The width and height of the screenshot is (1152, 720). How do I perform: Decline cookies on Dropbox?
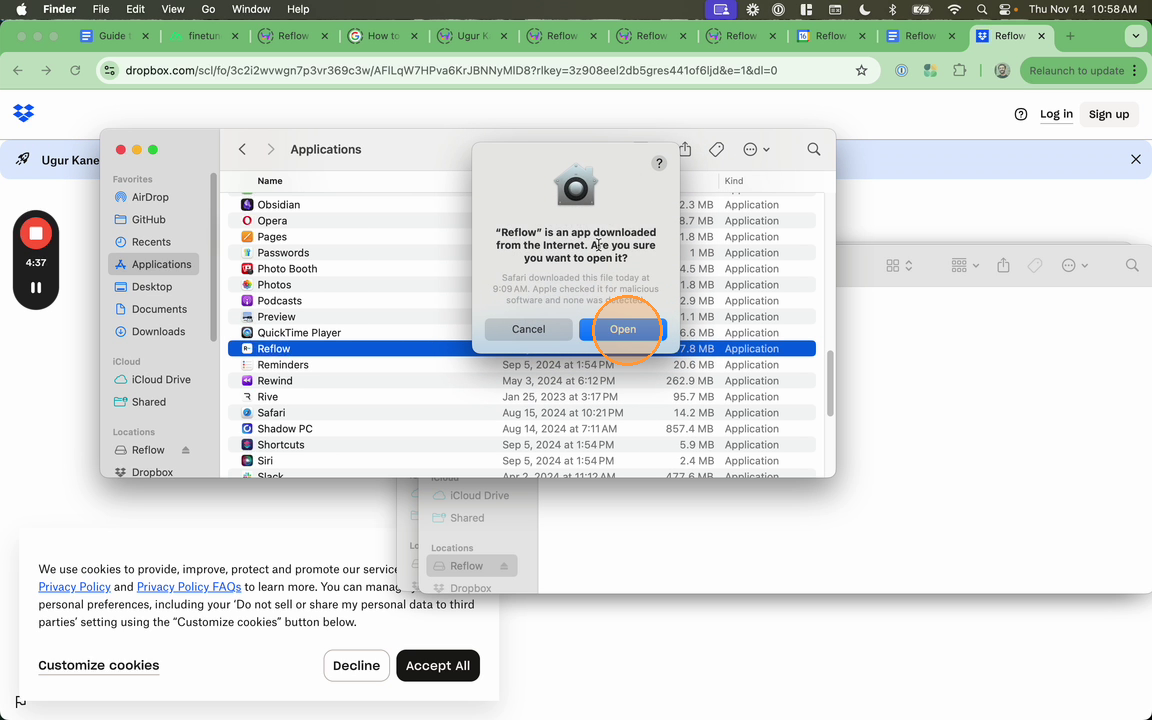pos(356,666)
